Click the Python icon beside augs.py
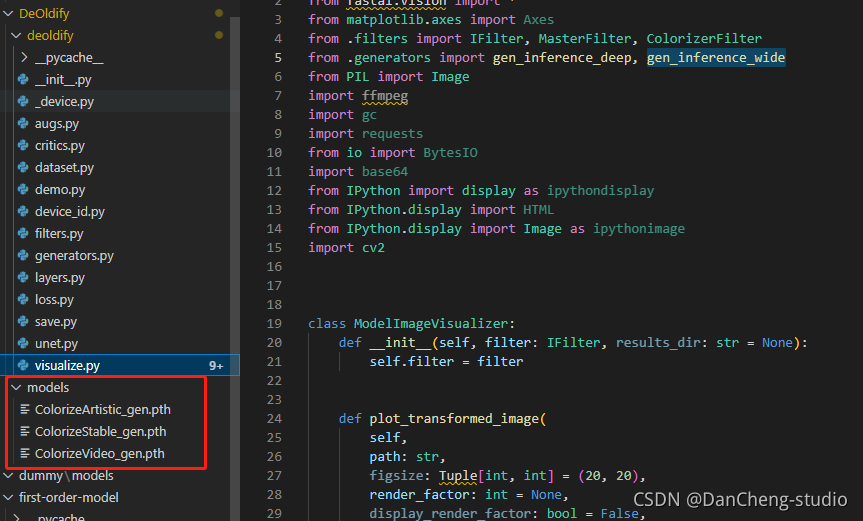 tap(23, 123)
